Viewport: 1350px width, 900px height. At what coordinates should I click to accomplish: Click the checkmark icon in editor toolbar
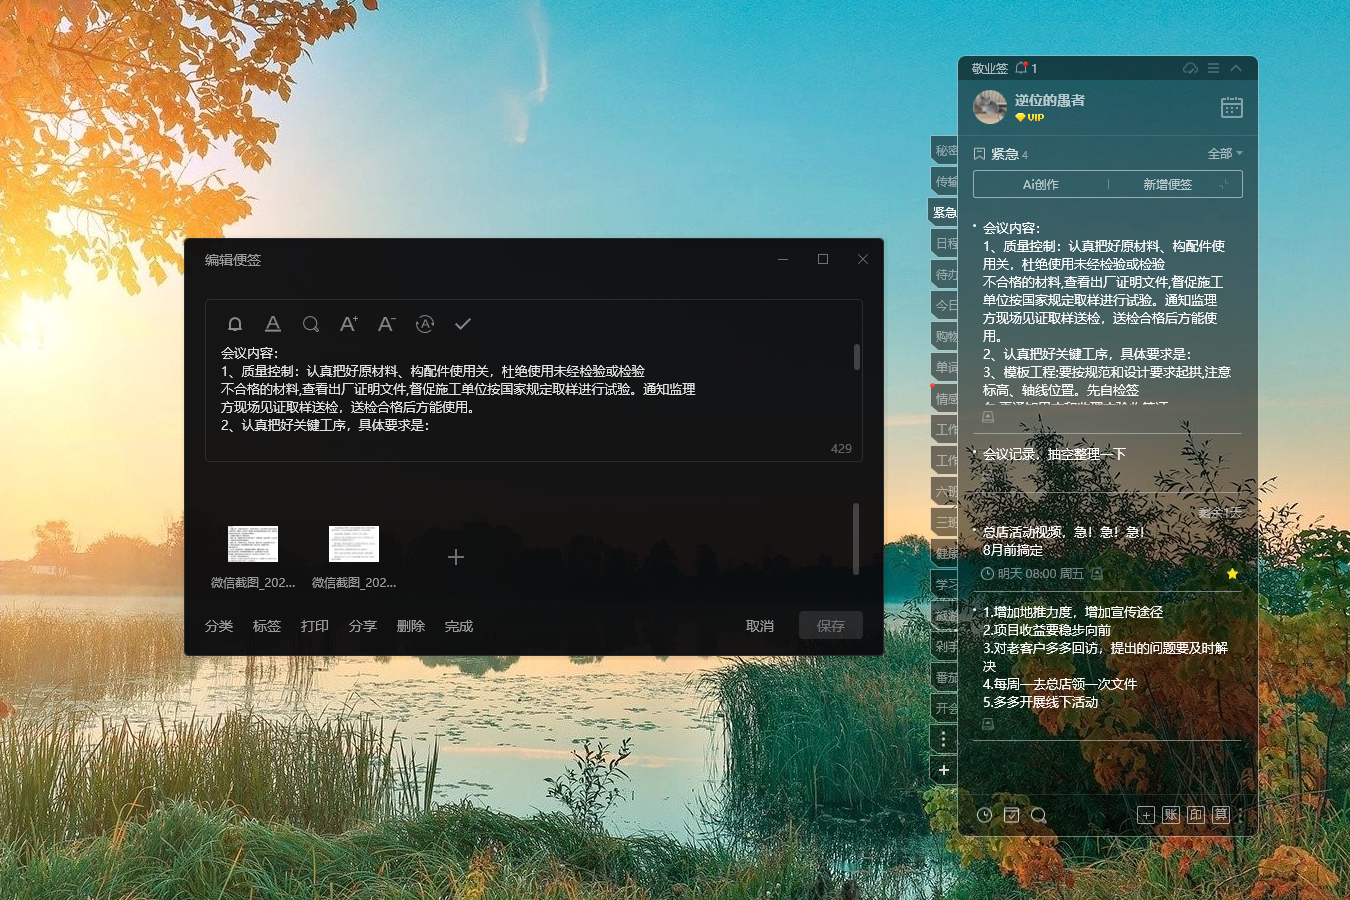[463, 324]
